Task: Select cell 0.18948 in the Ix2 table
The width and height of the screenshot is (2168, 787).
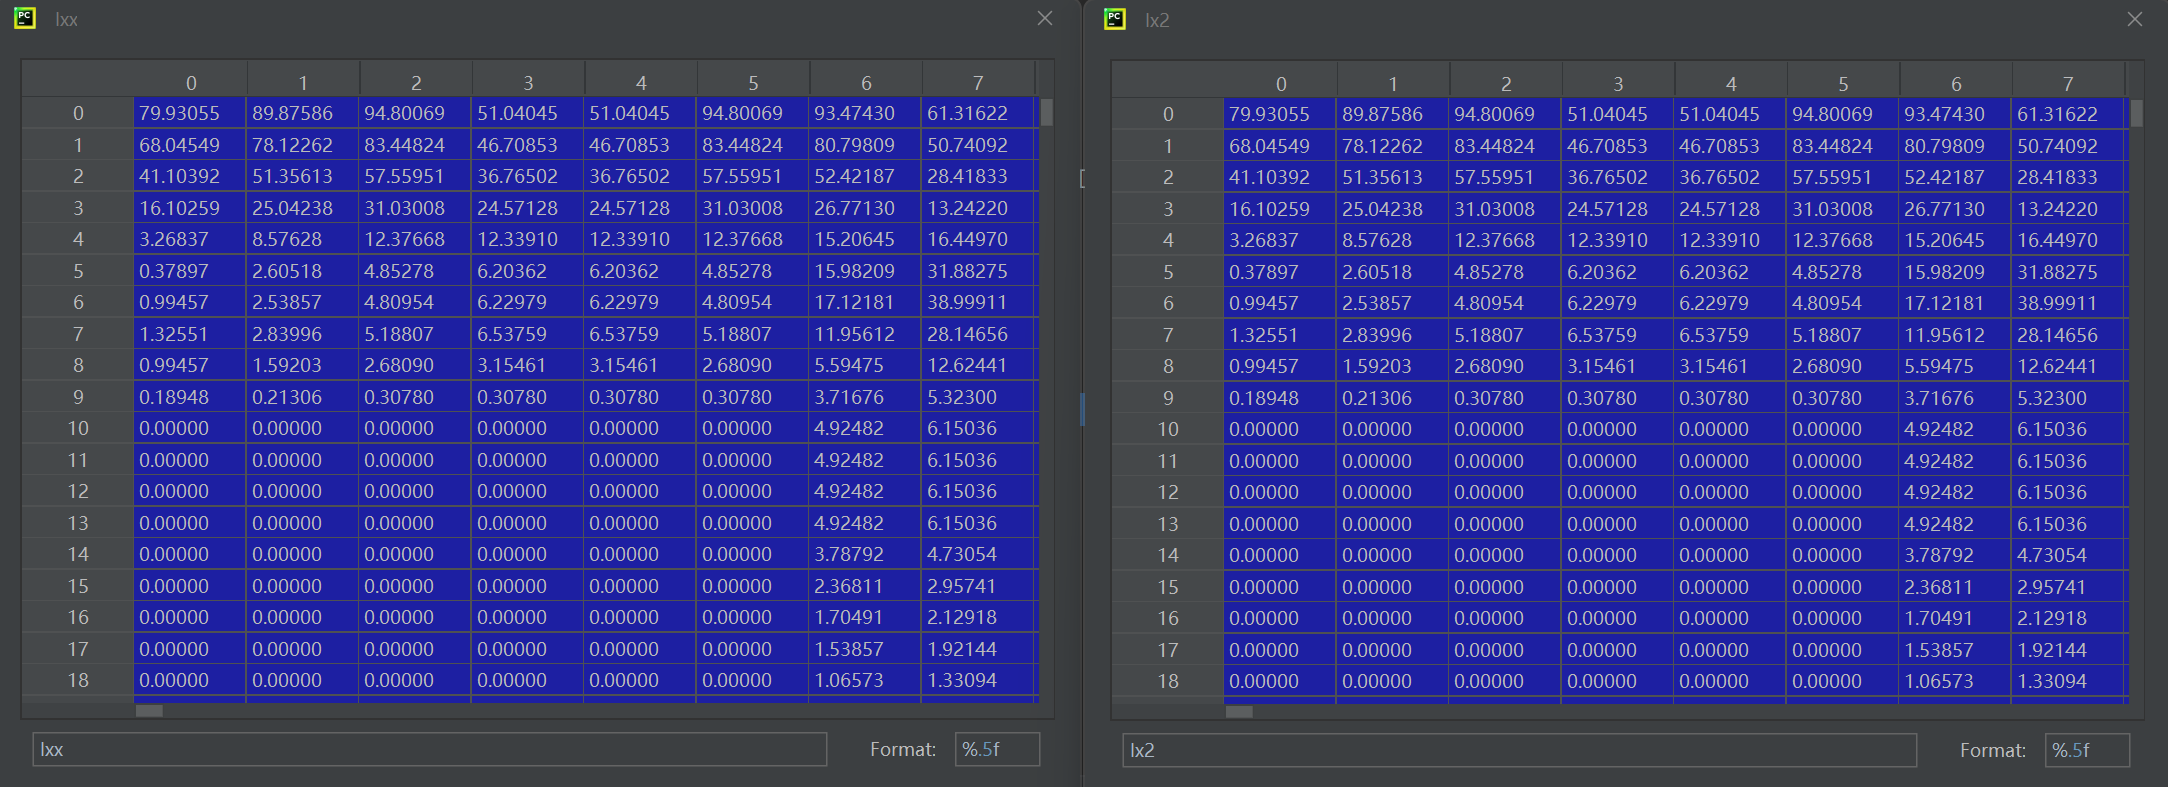Action: [1280, 398]
